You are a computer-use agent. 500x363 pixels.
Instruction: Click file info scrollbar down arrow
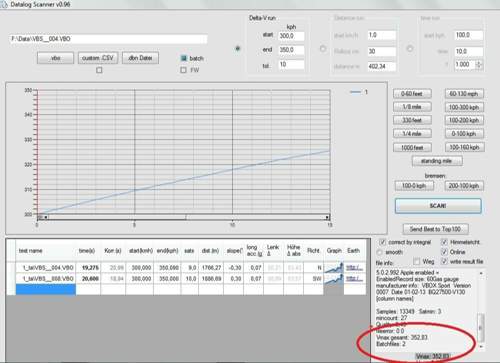point(481,347)
